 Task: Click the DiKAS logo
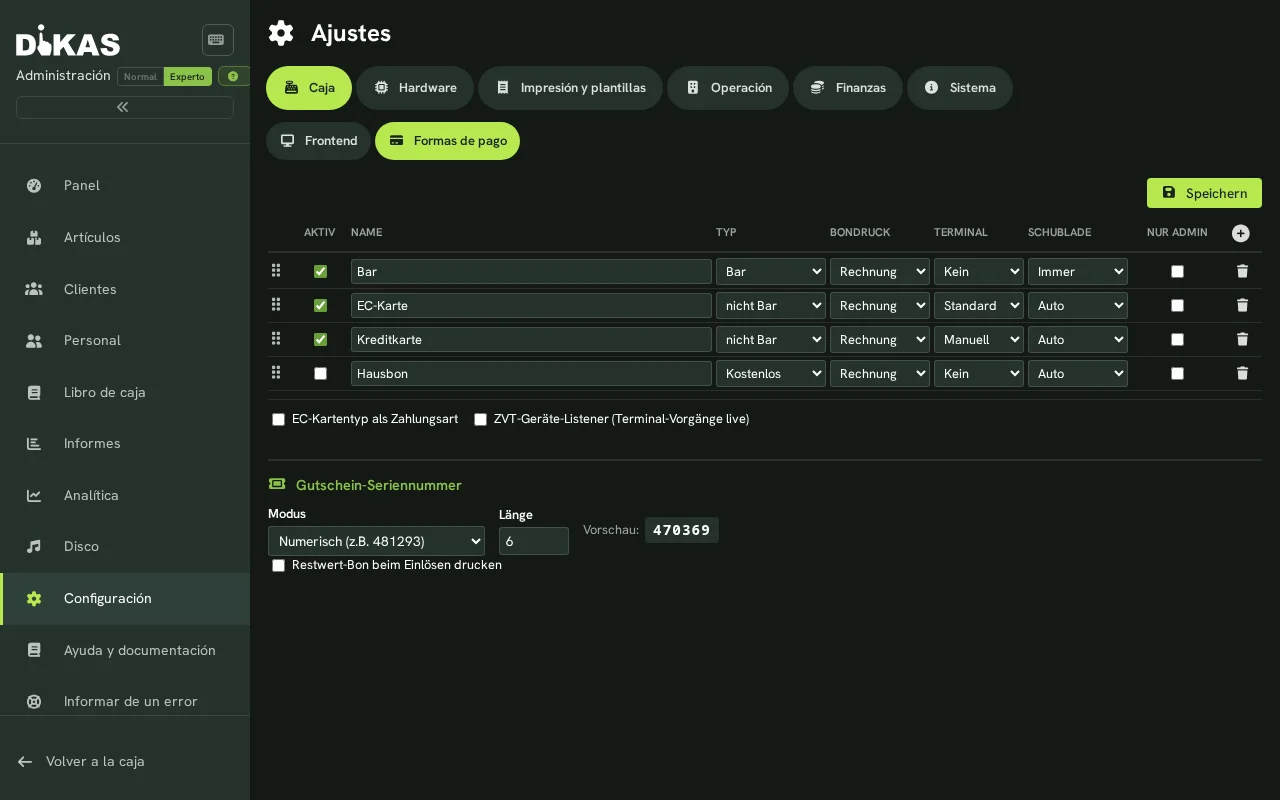pos(68,40)
